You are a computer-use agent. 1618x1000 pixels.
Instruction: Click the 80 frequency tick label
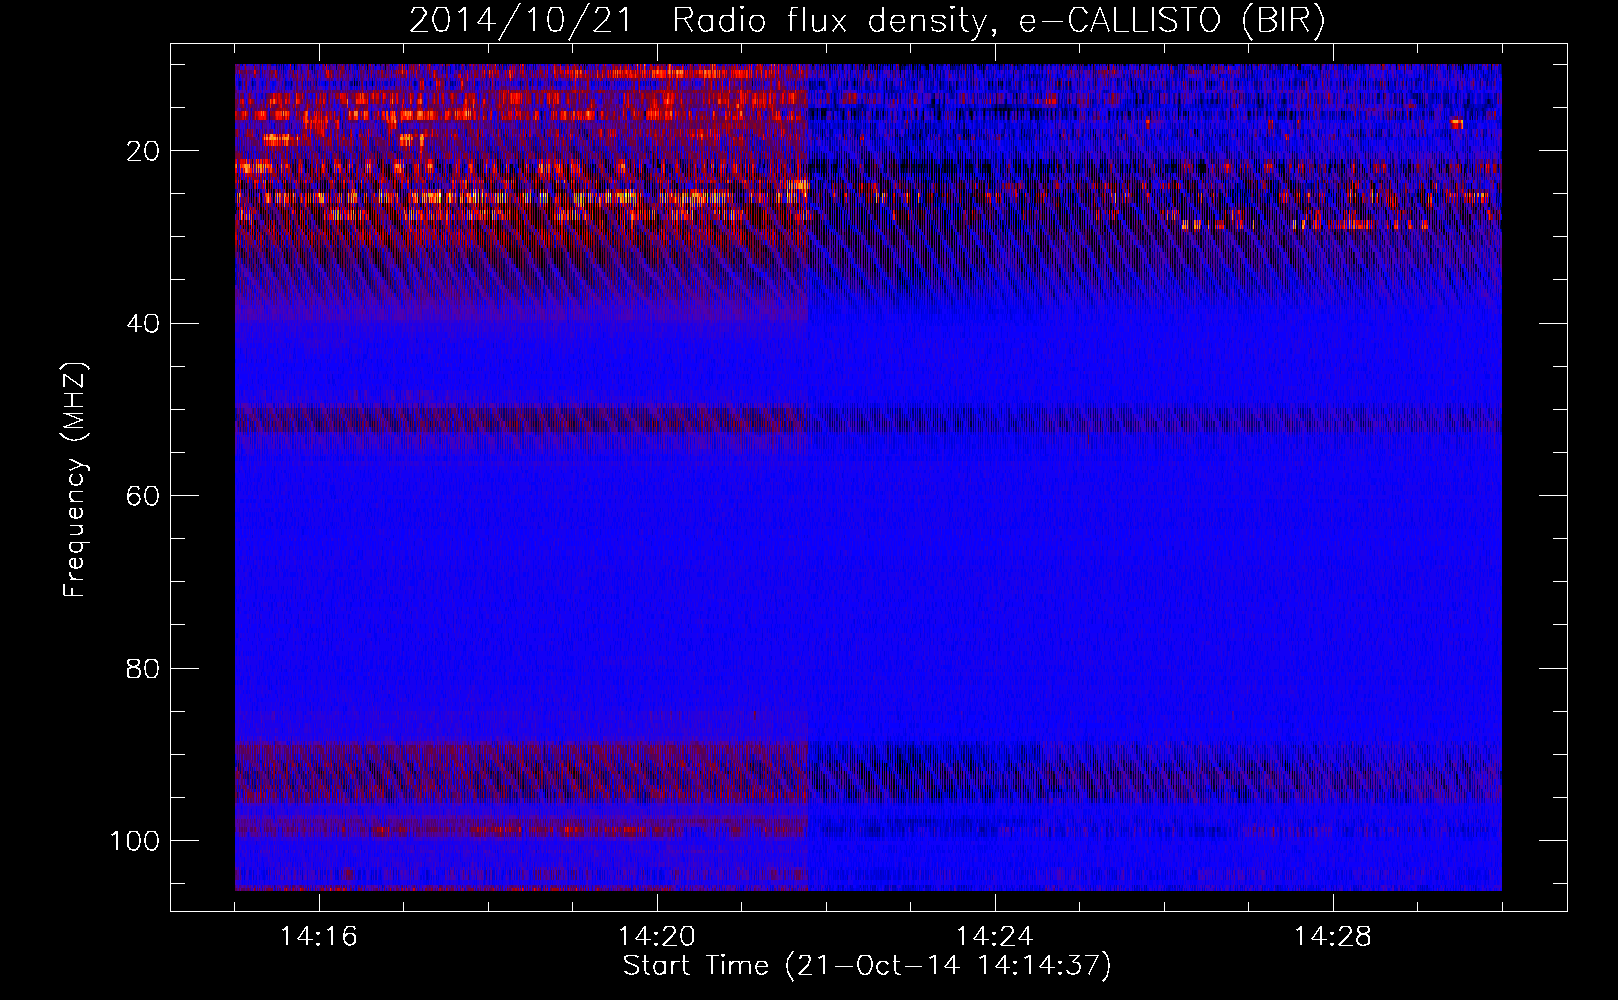point(144,668)
